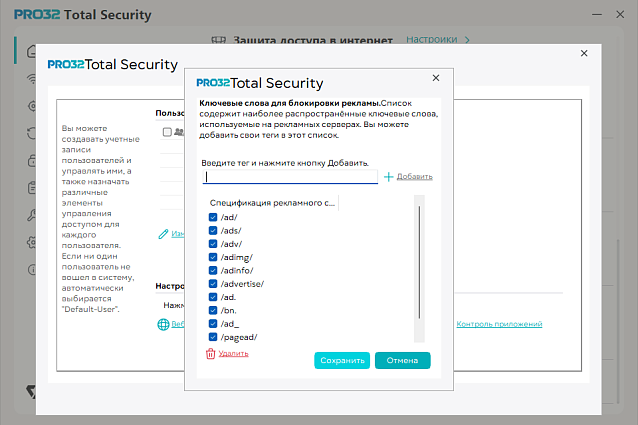Screen dimensions: 638x425
Task: Click the pencil edit icon in users window
Action: click(x=163, y=234)
